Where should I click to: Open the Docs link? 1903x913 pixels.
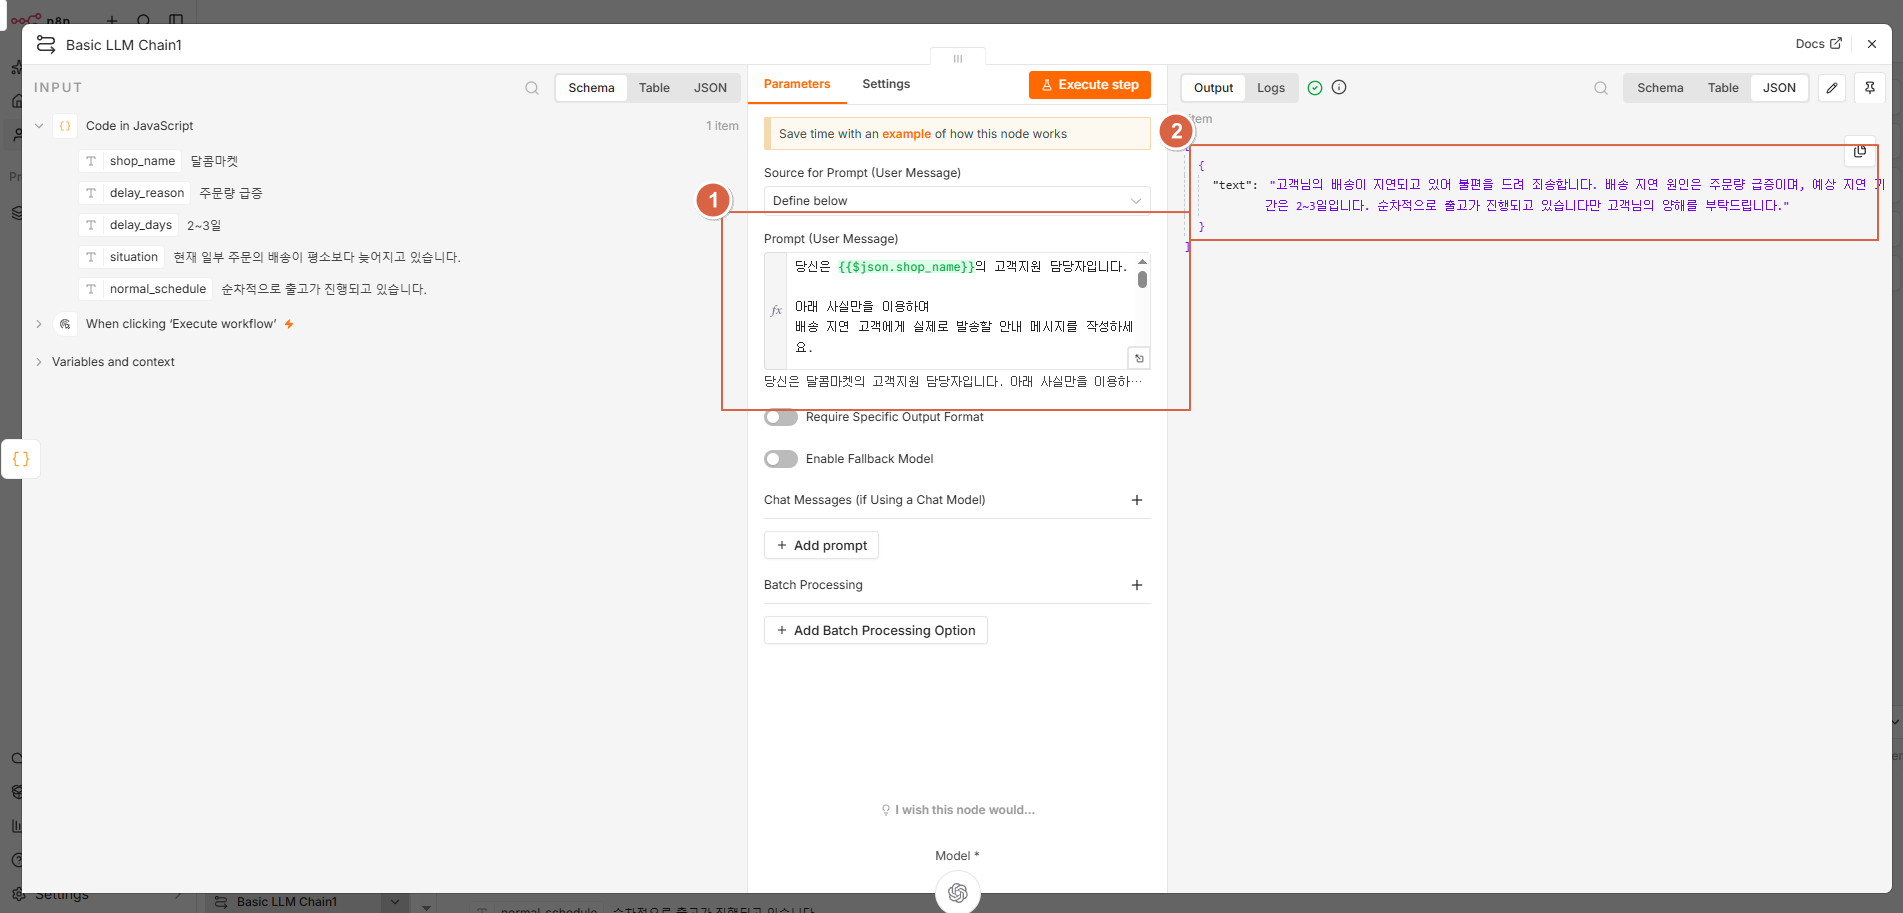click(x=1818, y=44)
